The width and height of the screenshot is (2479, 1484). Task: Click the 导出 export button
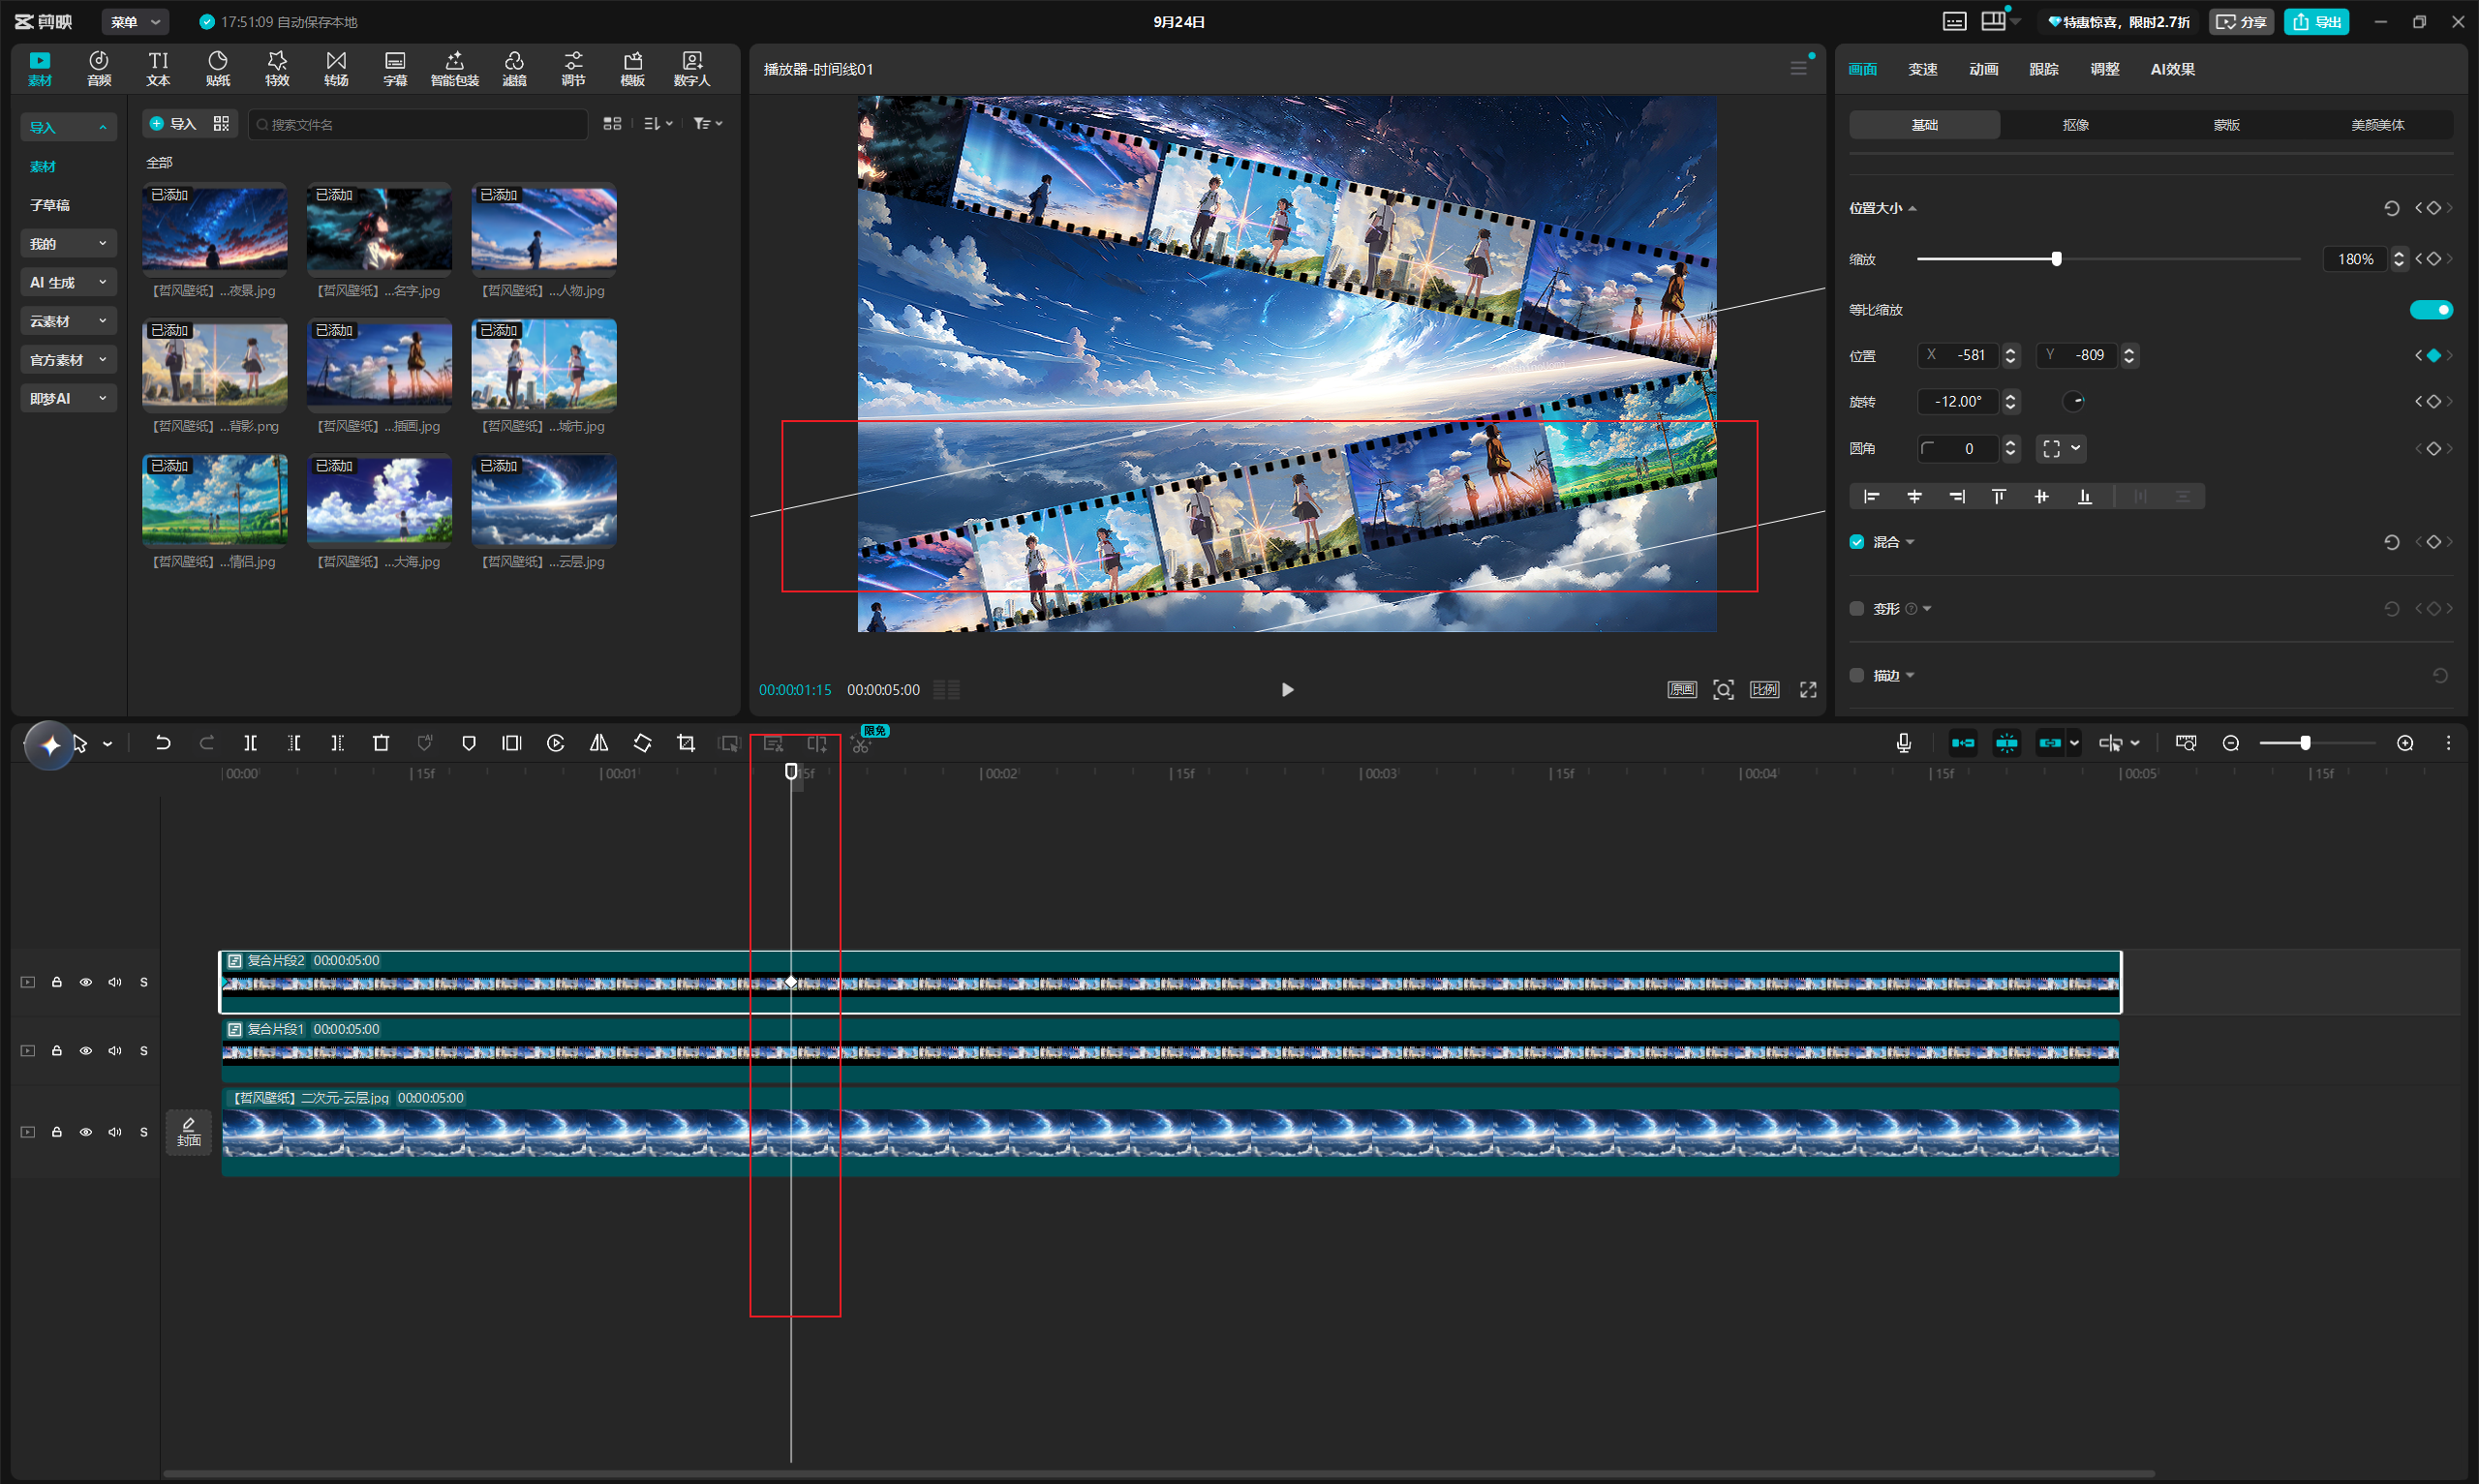point(2316,22)
